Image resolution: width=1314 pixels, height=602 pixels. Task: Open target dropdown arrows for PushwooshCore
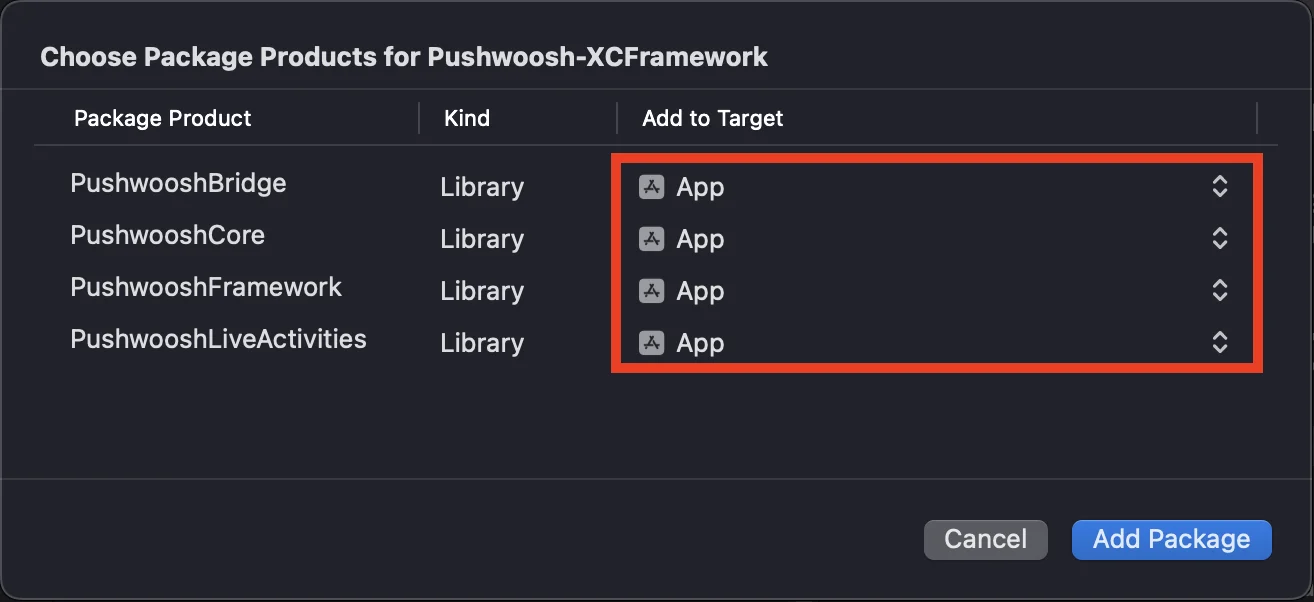(x=1219, y=239)
